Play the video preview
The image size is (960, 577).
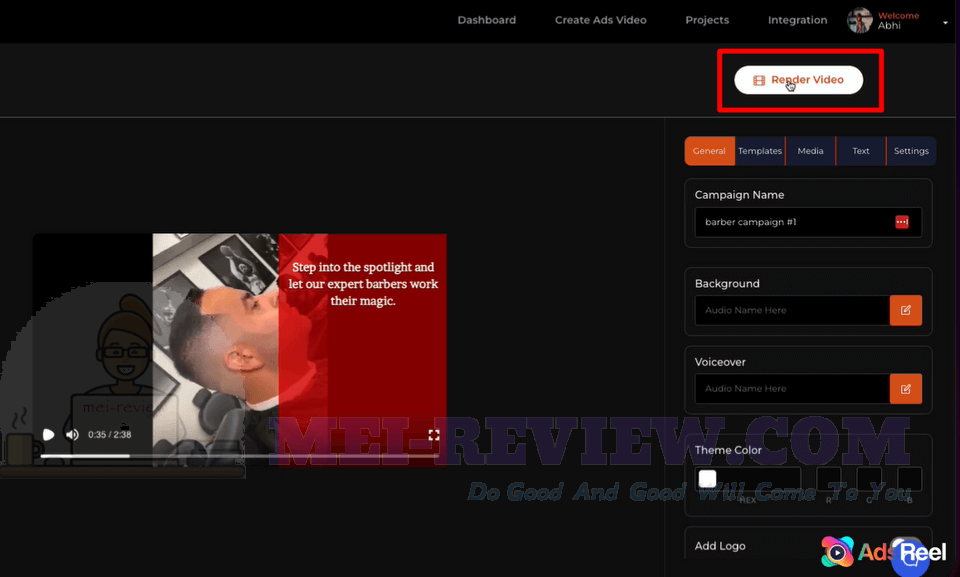(x=48, y=434)
